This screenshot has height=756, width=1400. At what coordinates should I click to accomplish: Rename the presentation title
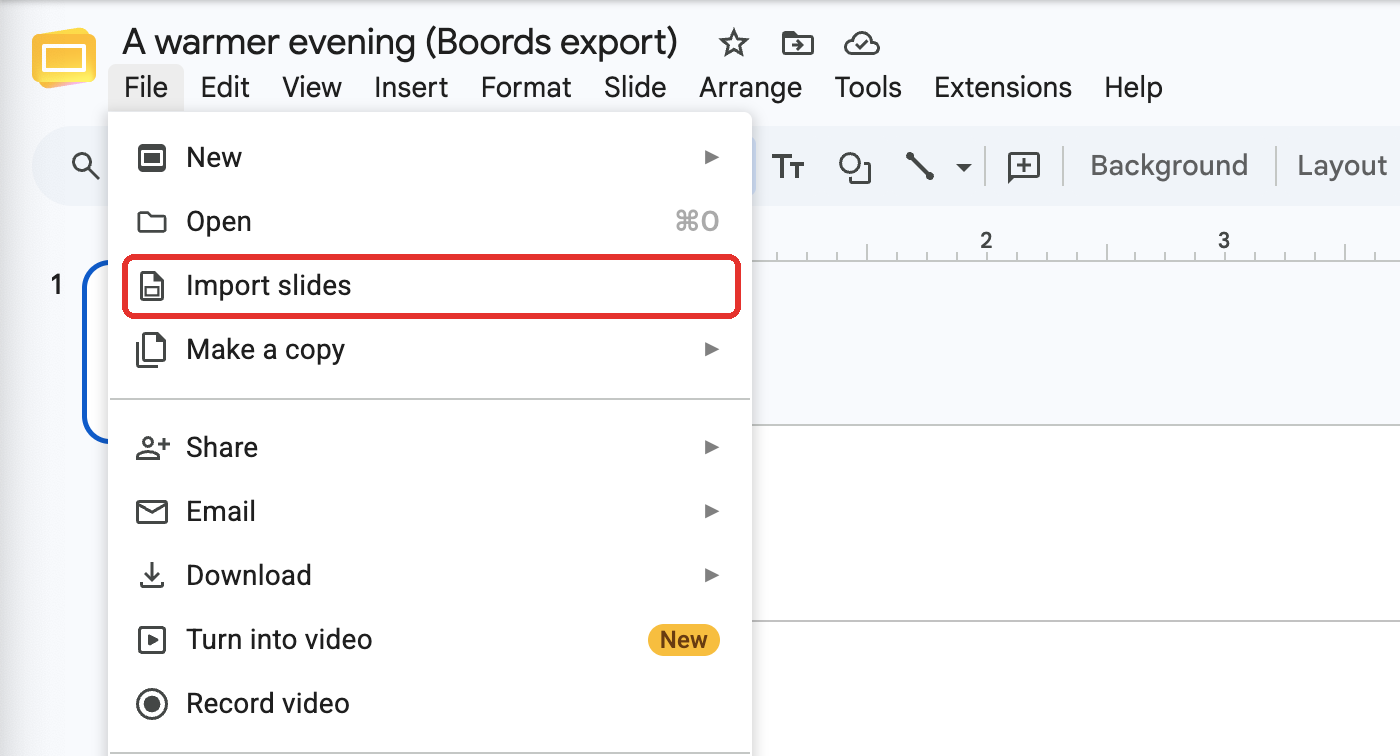click(x=400, y=42)
